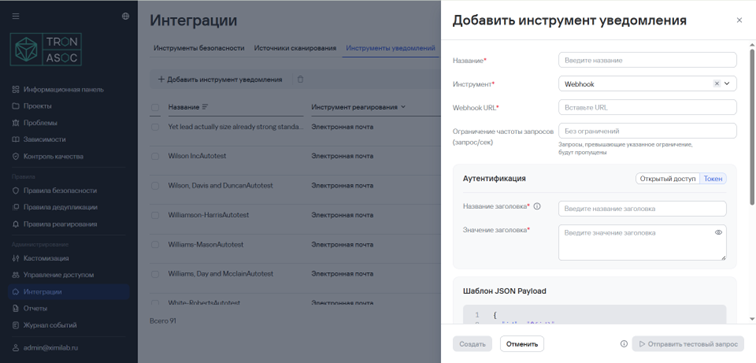This screenshot has height=363, width=756.
Task: Open Правила дедупликации in the sidebar
Action: 60,207
